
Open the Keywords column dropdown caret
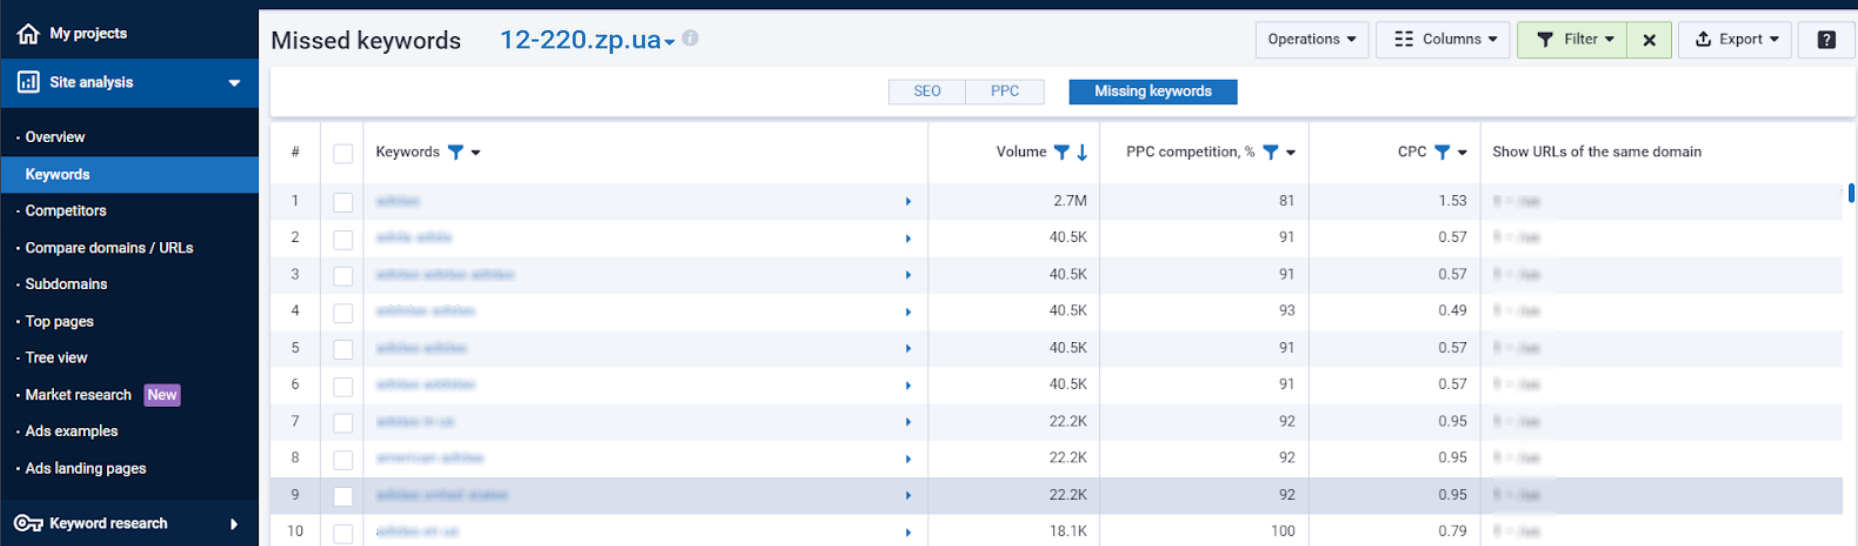pos(476,153)
